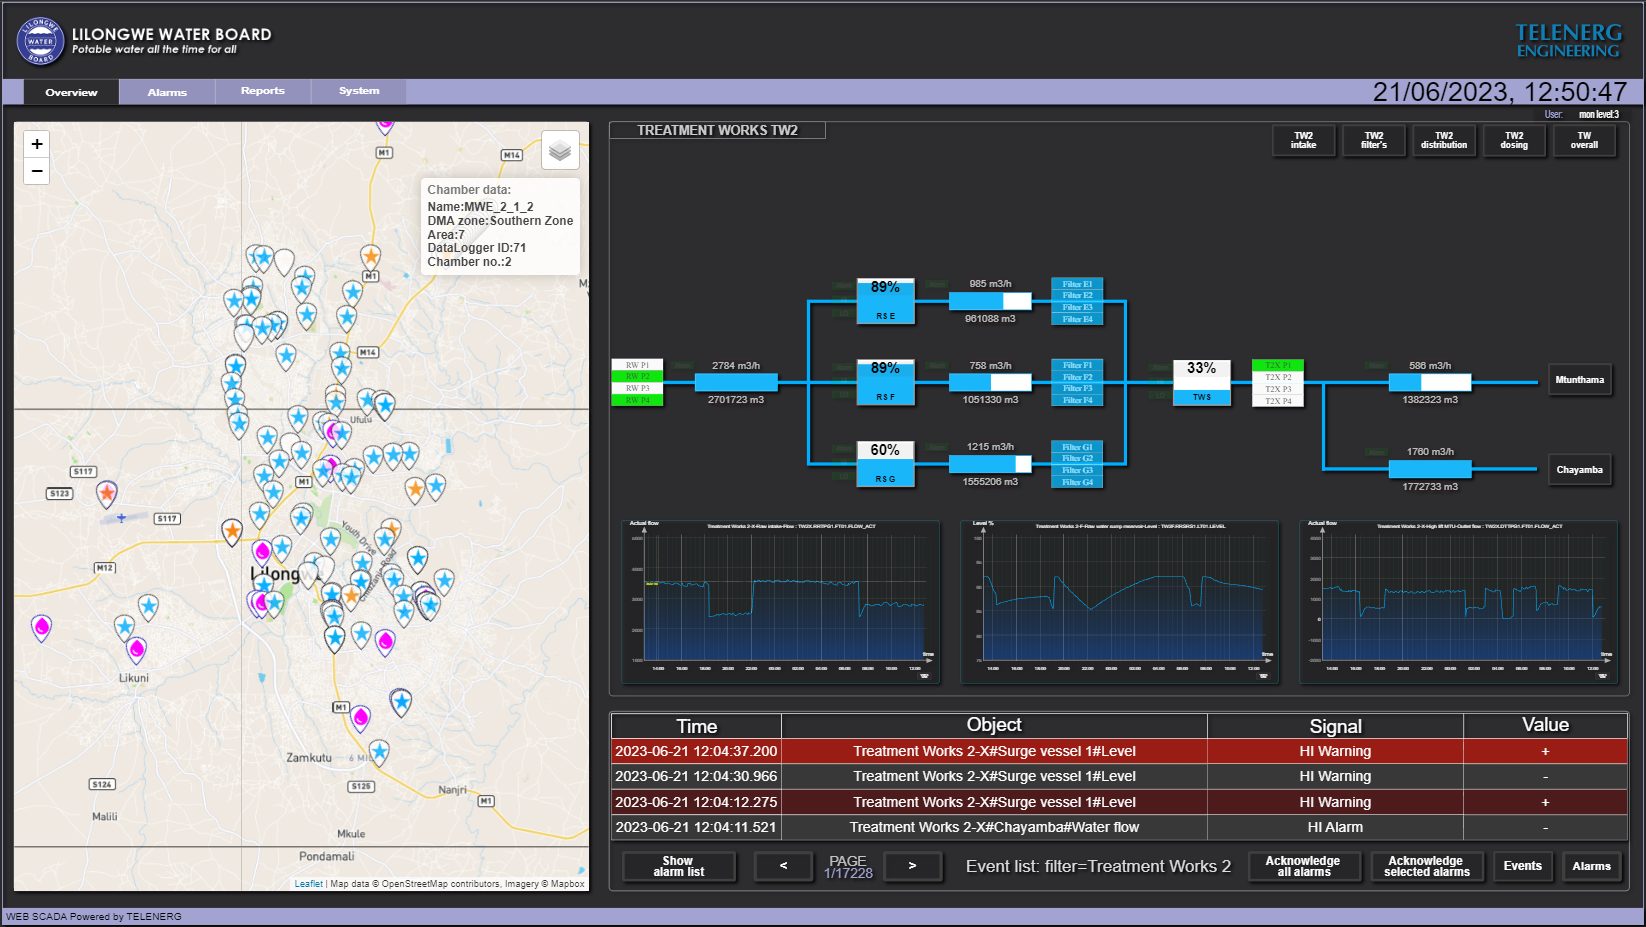The image size is (1646, 927).
Task: Open the map layers control
Action: click(560, 151)
